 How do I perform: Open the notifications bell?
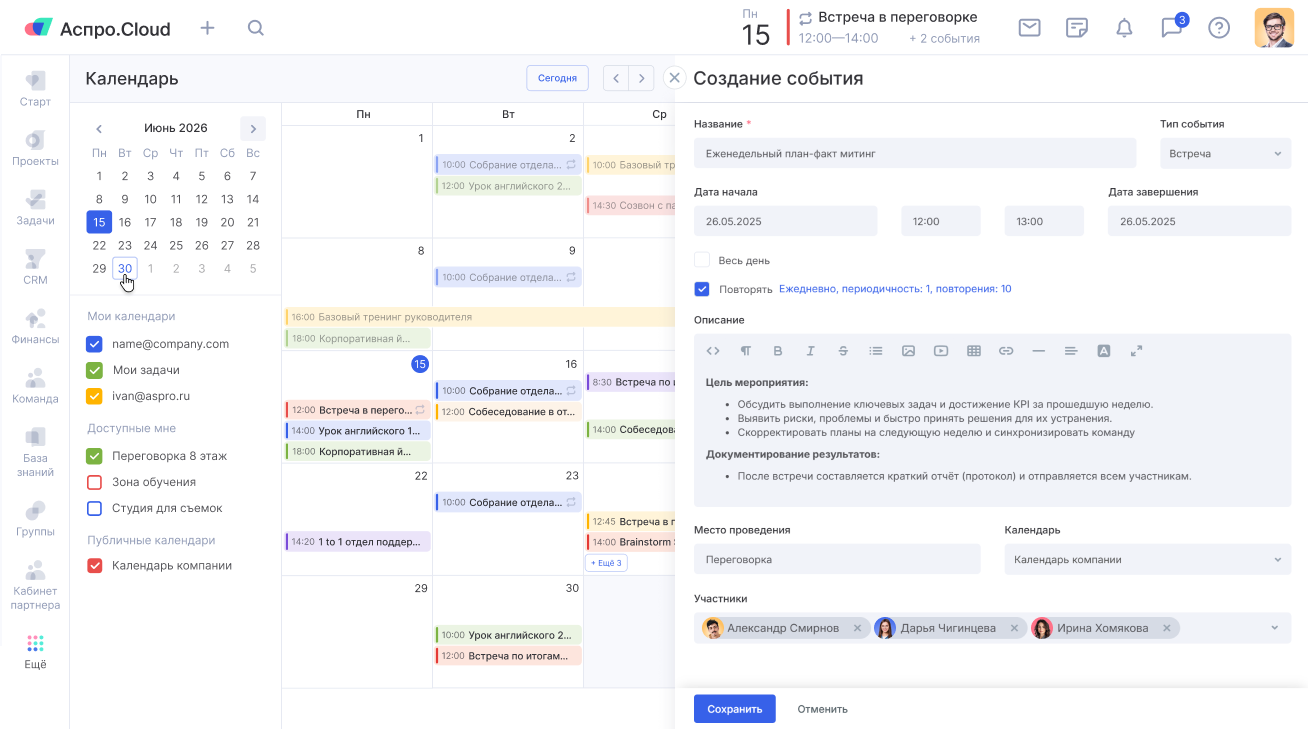[1124, 28]
